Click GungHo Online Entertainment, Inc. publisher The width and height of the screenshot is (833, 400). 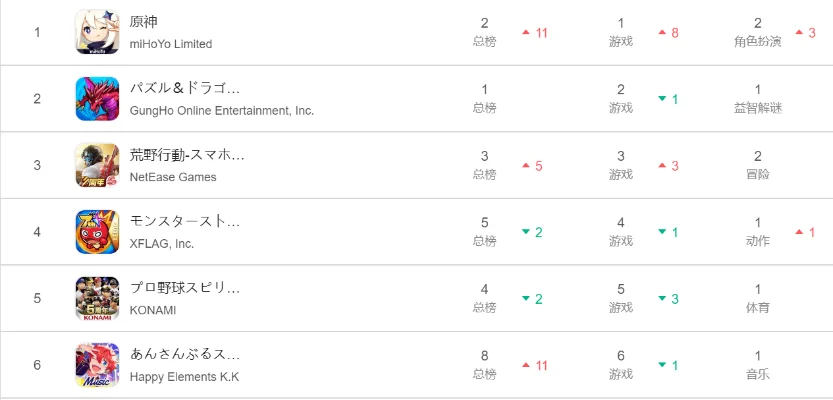click(x=222, y=110)
